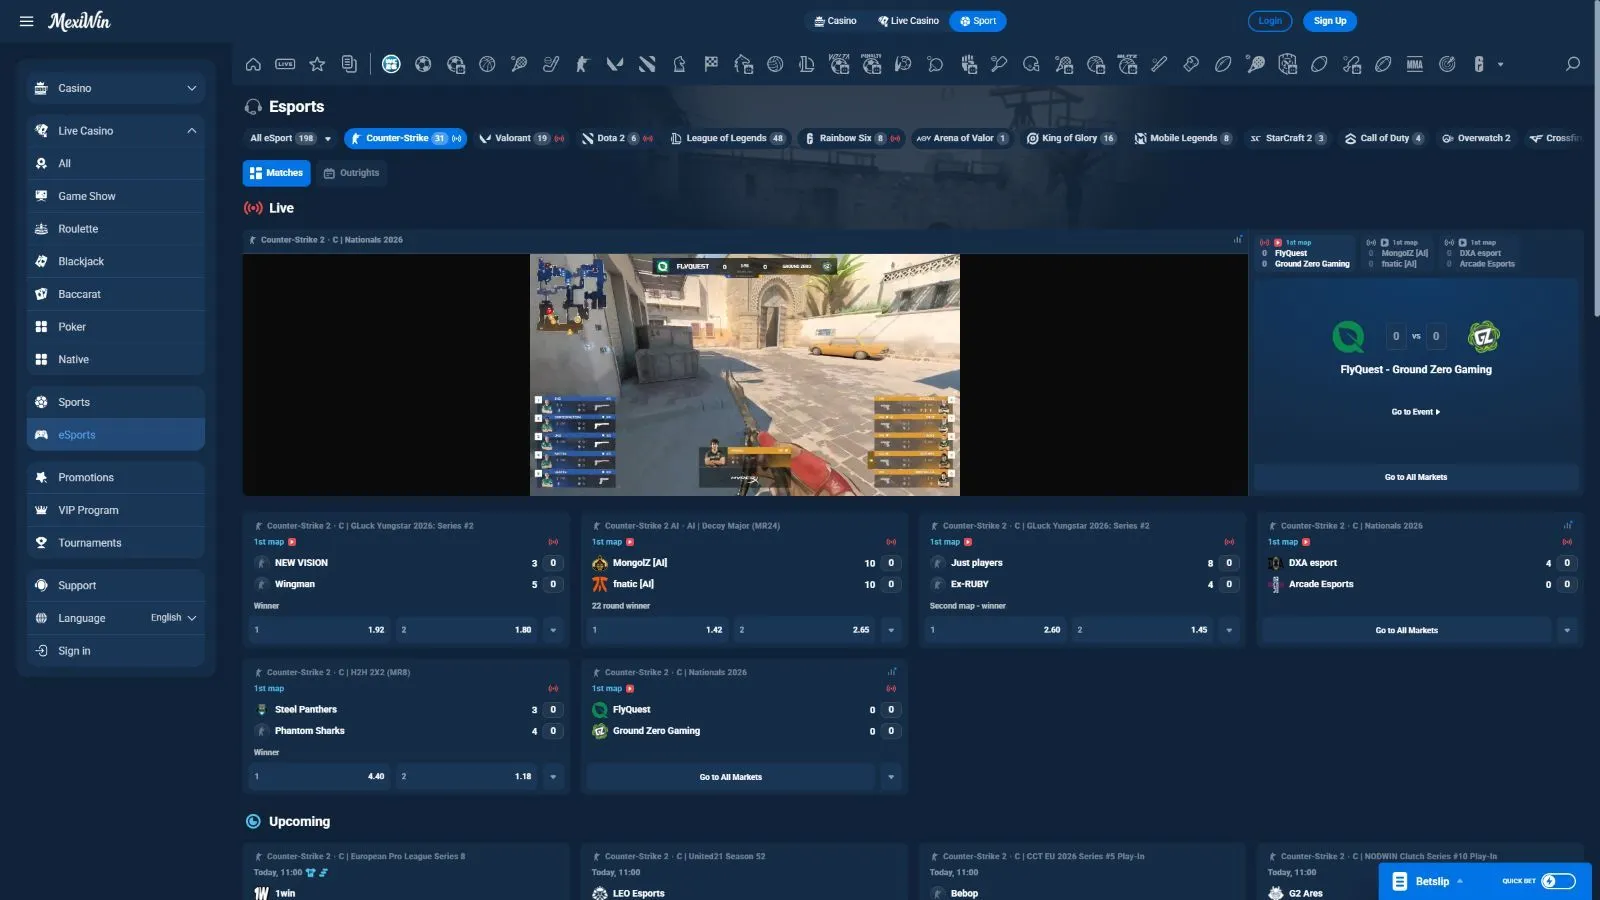Viewport: 1600px width, 900px height.
Task: Click the live Counter-Strike video stream
Action: 745,375
